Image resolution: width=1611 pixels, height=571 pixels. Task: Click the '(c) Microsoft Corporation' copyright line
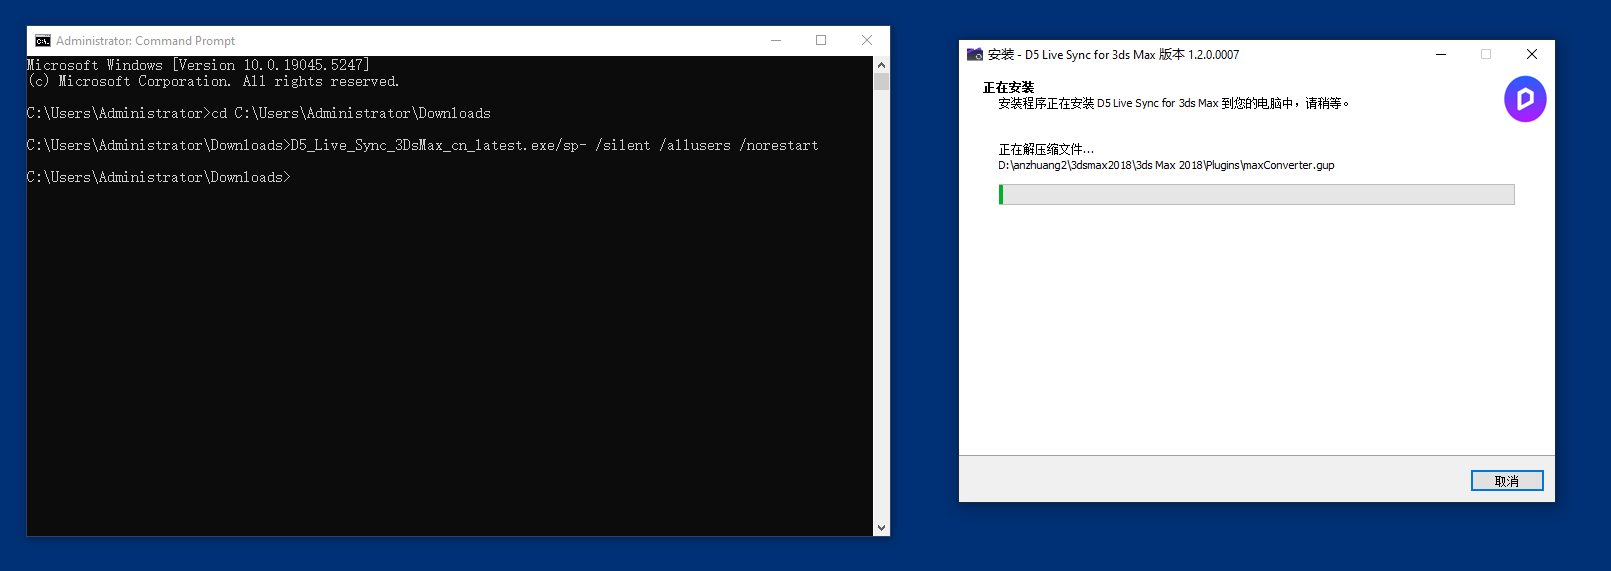point(213,82)
